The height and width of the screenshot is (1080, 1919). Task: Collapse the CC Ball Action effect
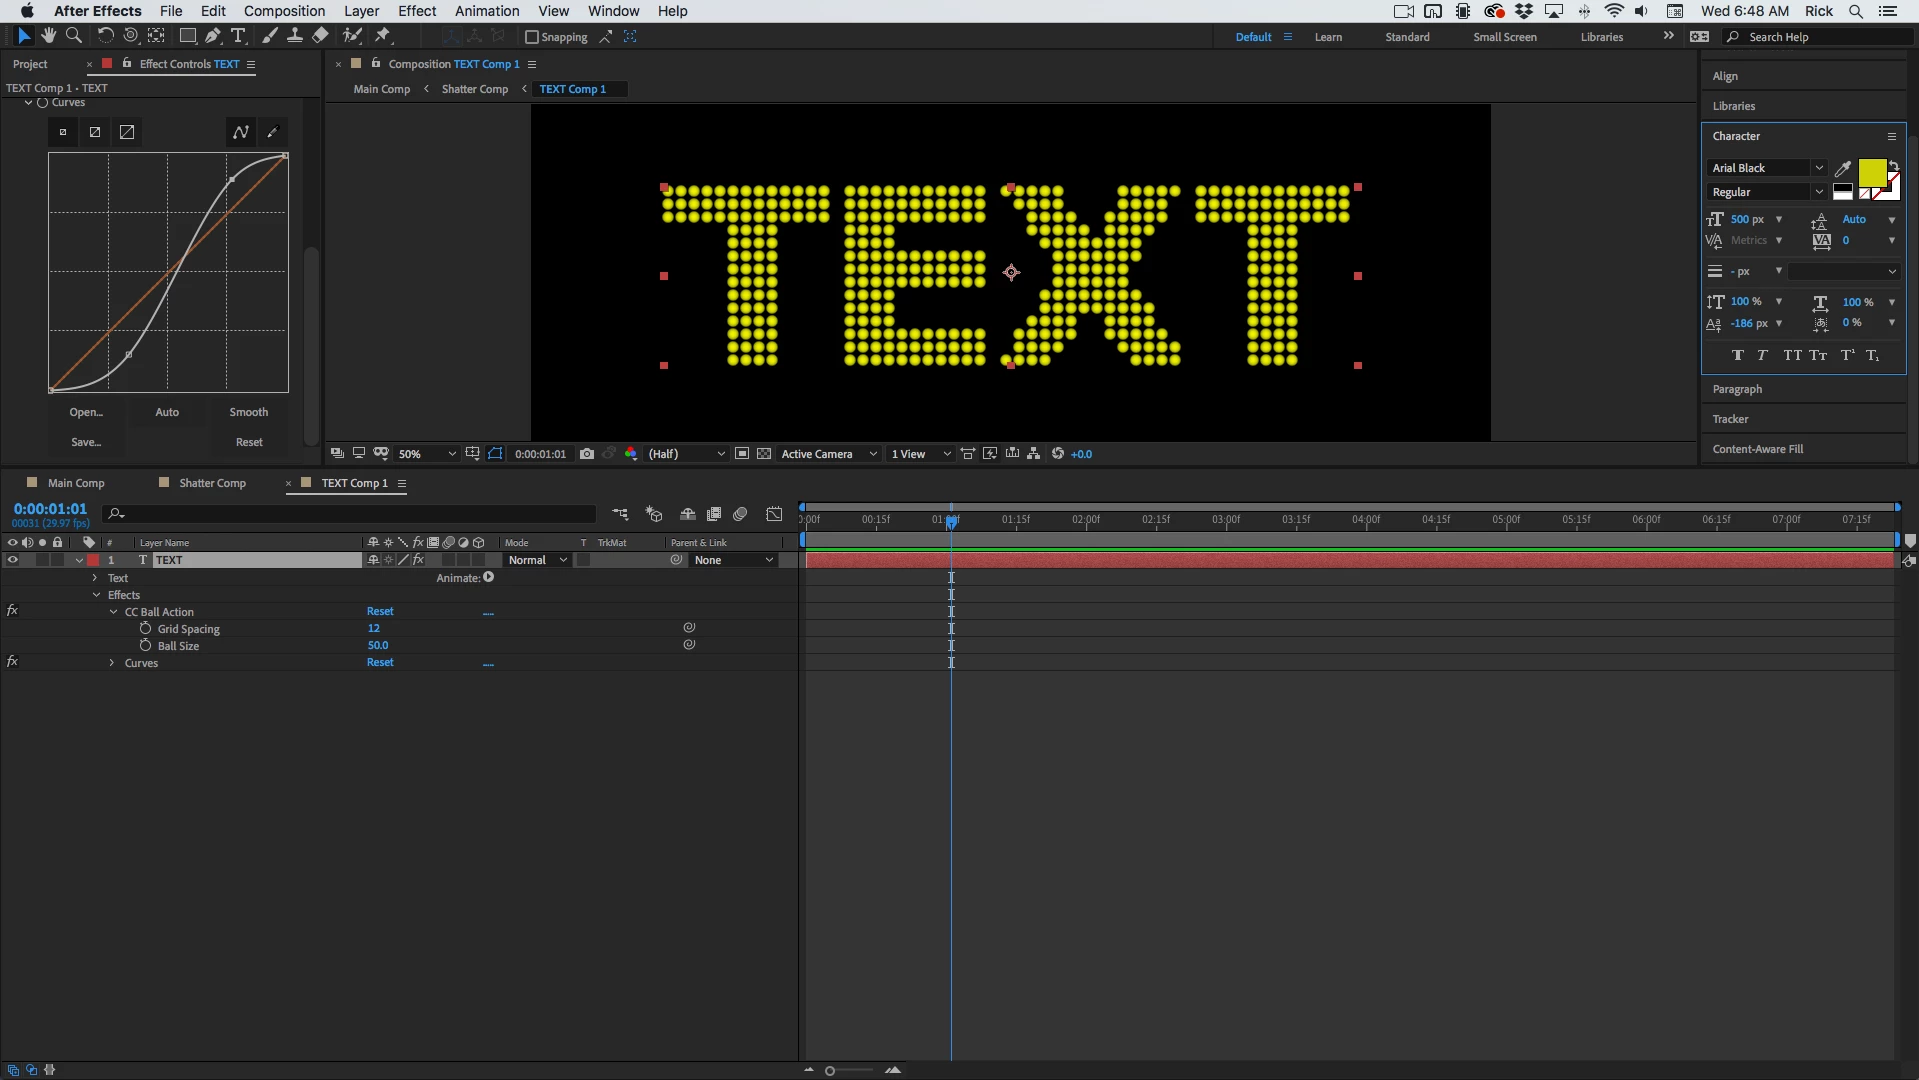point(114,612)
